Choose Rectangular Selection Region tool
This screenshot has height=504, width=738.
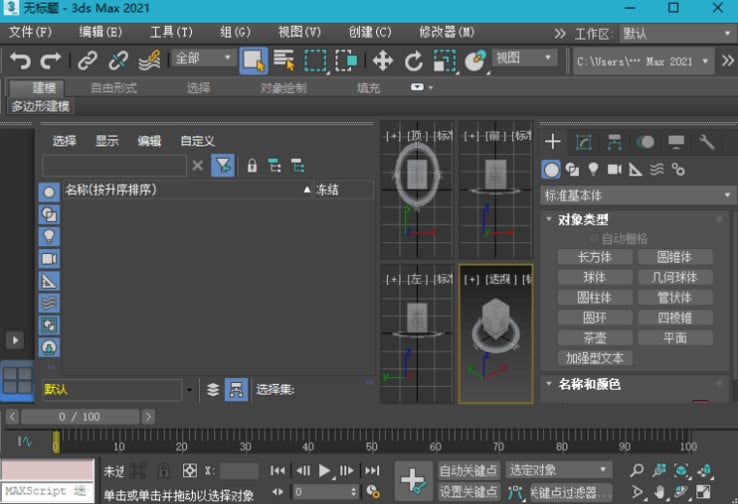tap(315, 61)
